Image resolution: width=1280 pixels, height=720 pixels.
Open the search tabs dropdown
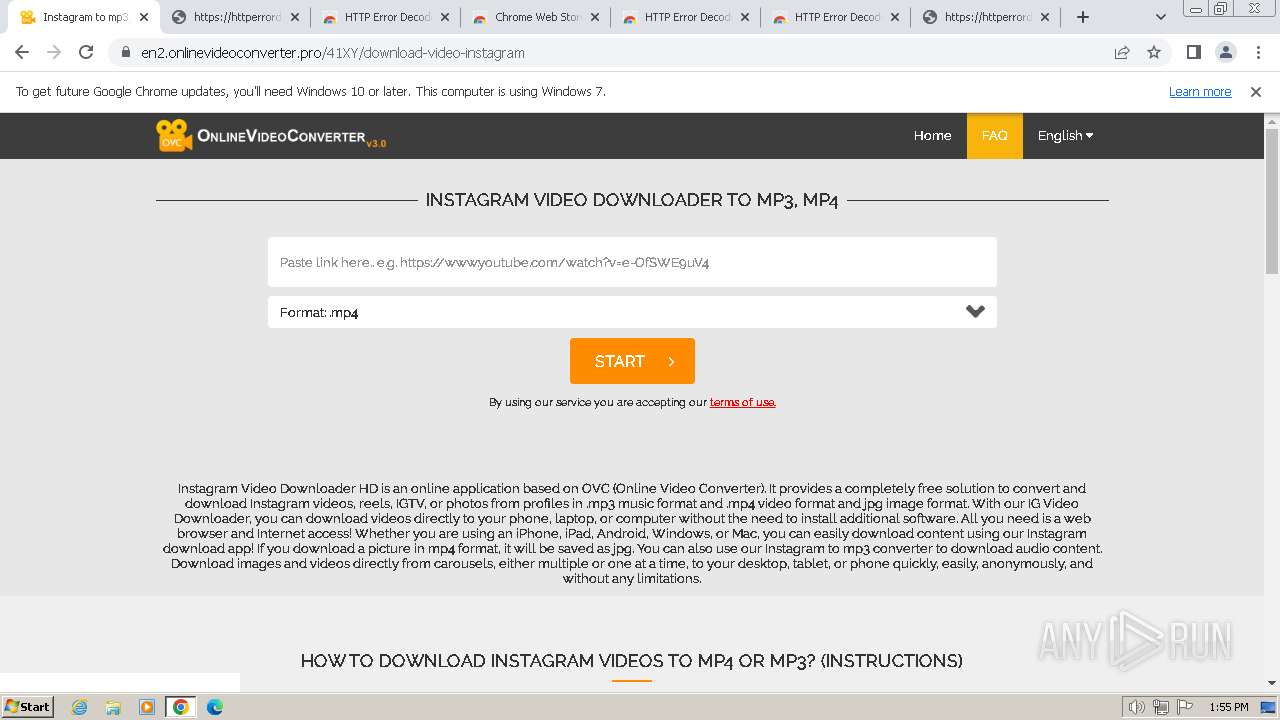coord(1160,17)
